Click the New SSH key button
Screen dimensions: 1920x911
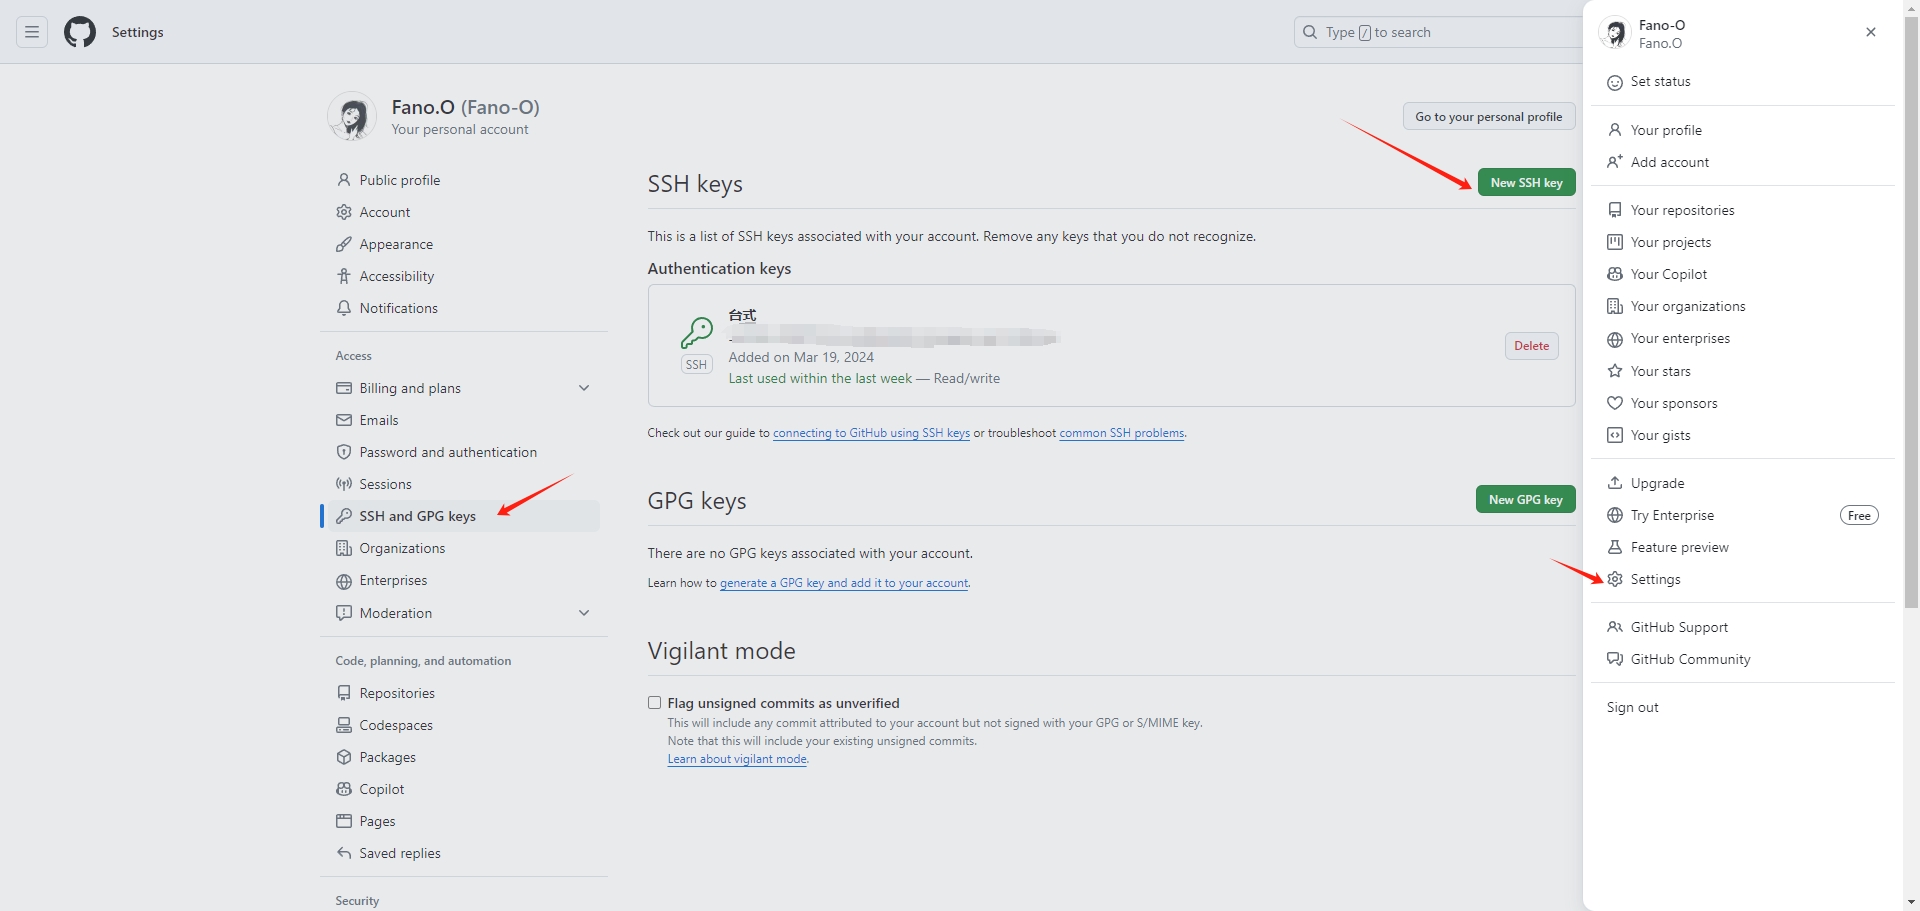[1526, 183]
